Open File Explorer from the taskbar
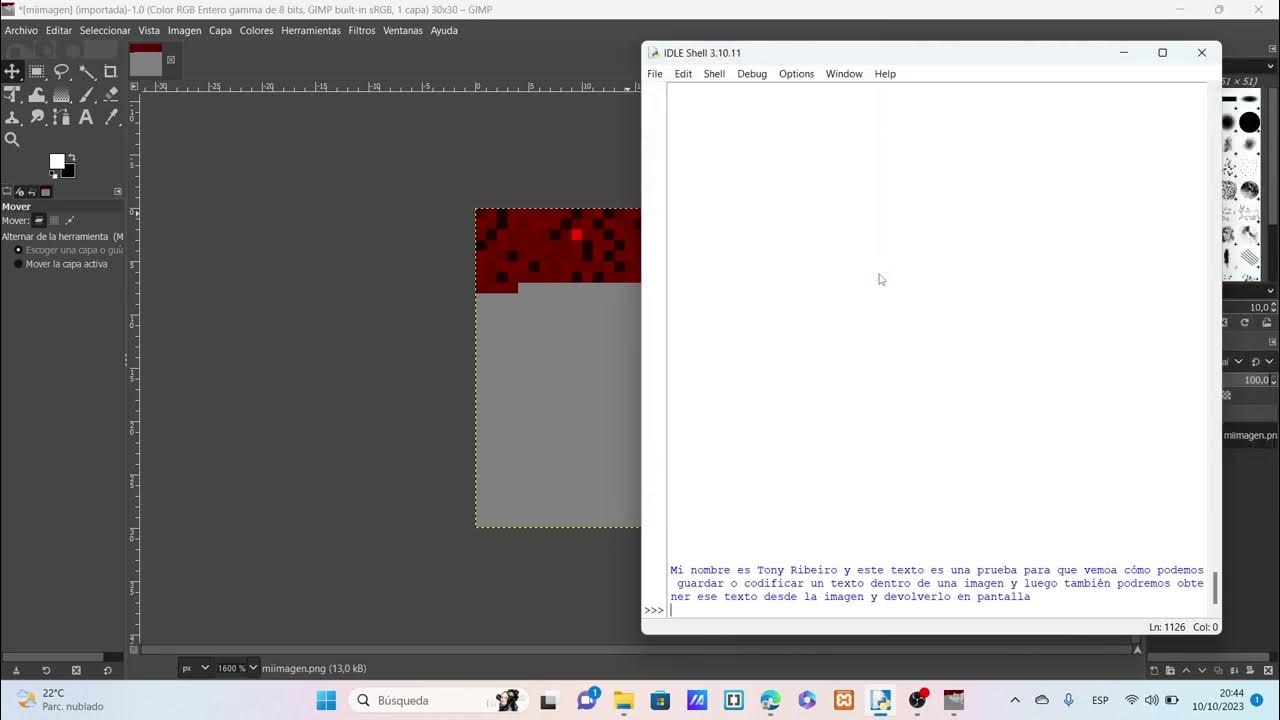Image resolution: width=1280 pixels, height=720 pixels. [623, 700]
